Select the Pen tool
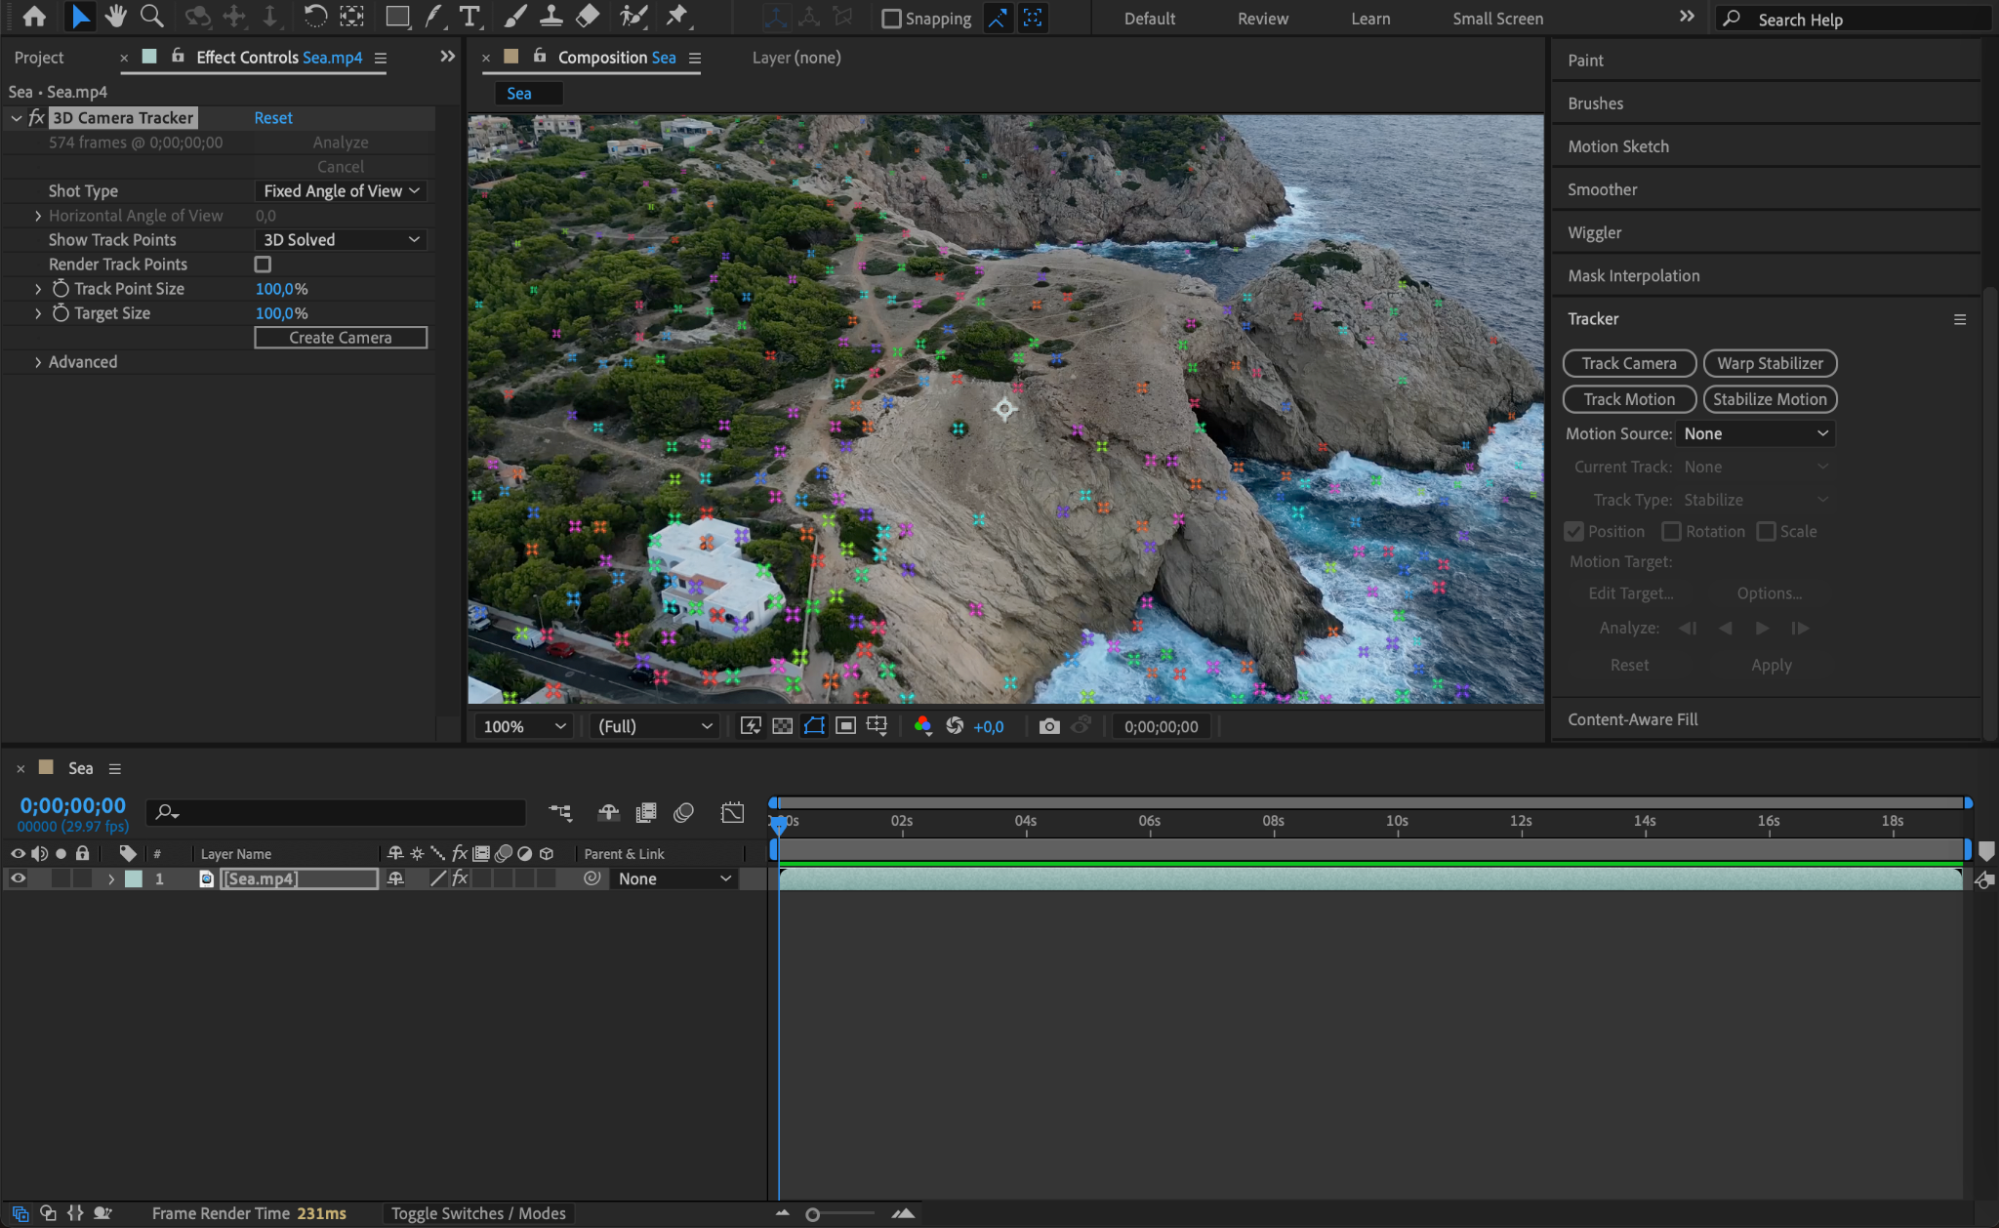 [x=434, y=16]
